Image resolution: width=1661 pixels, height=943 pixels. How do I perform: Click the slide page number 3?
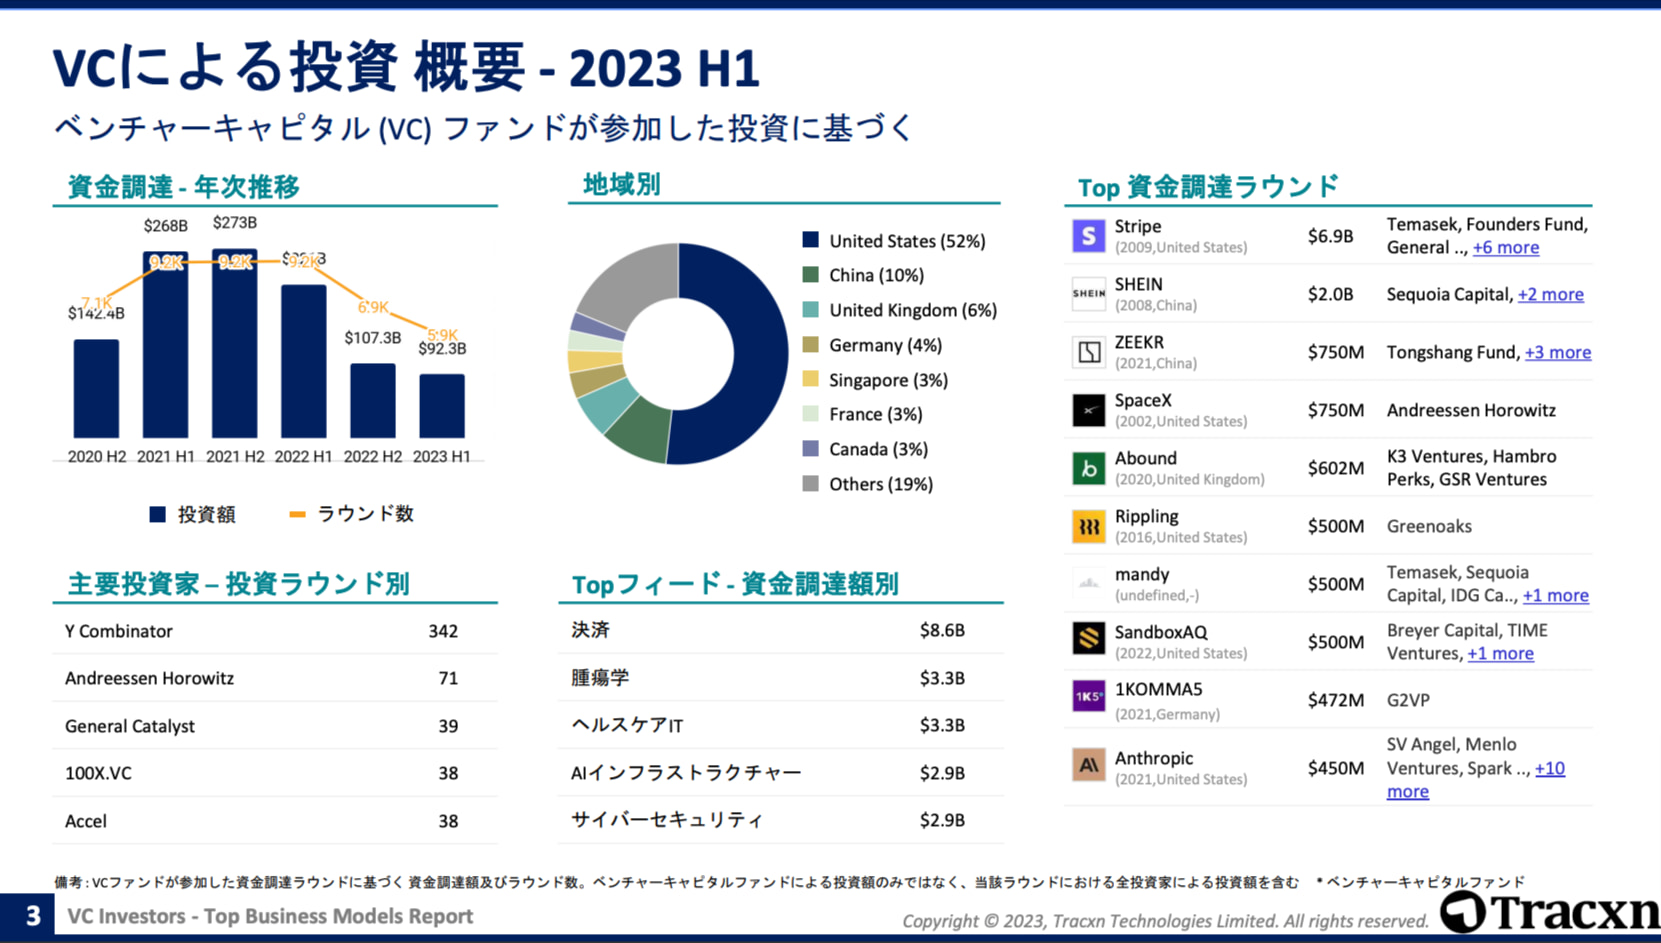tap(32, 915)
